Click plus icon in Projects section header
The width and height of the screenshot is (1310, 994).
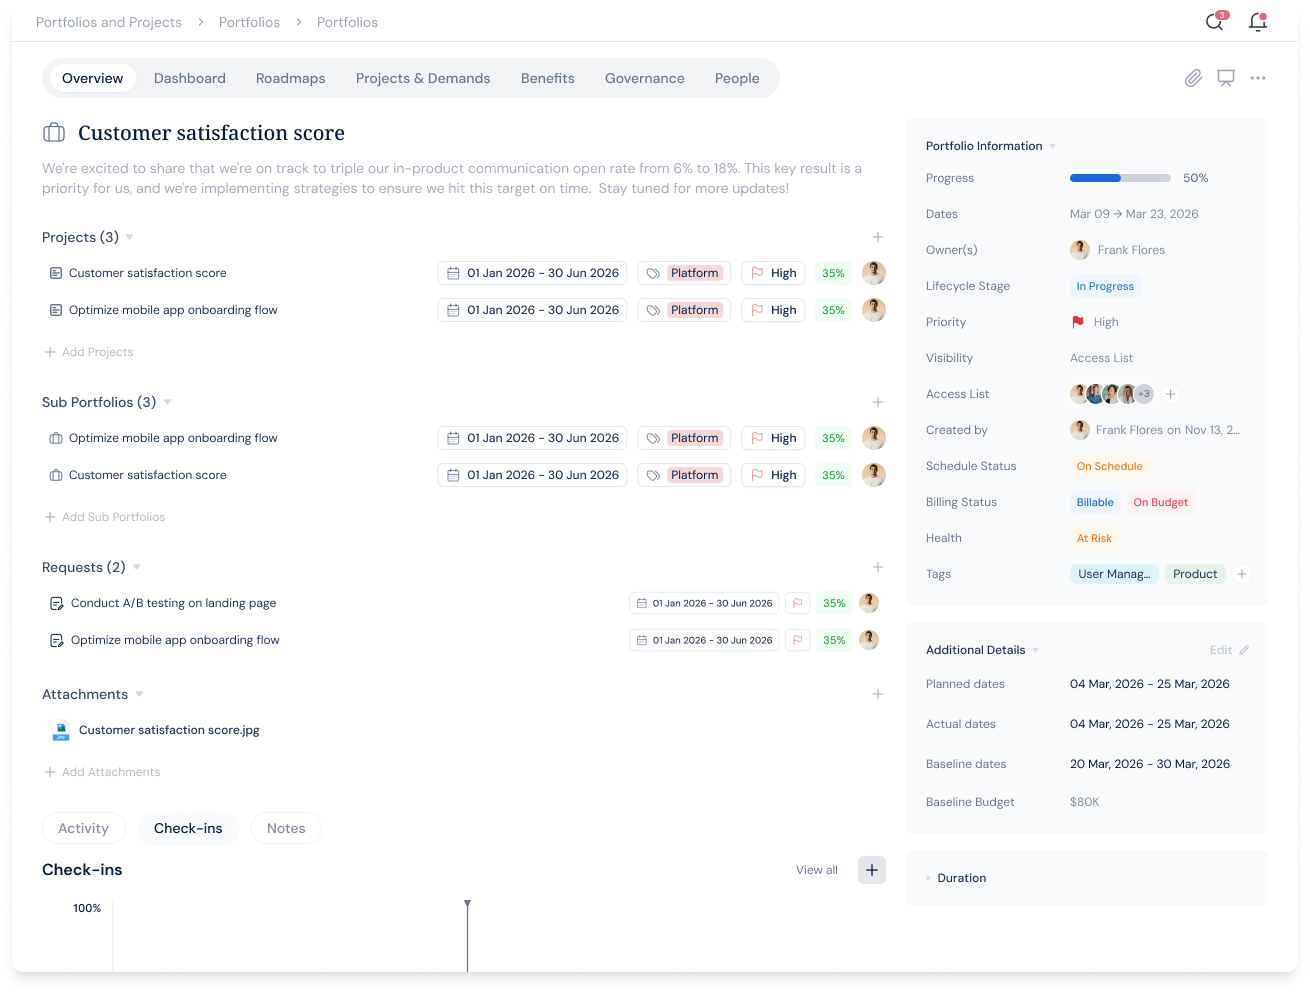[878, 237]
